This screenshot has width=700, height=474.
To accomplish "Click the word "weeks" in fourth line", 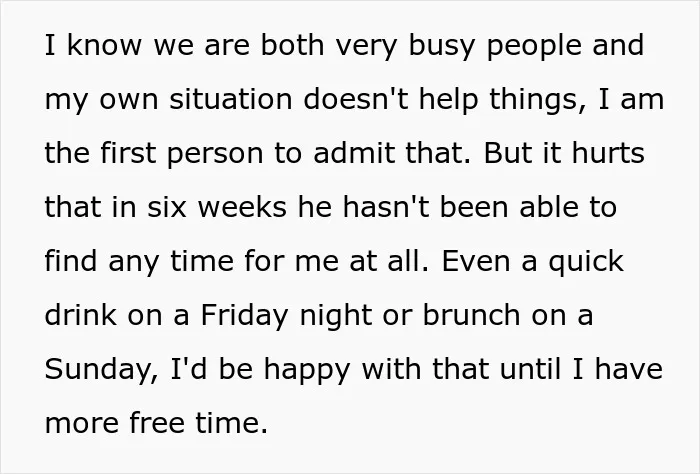I will 242,207.
